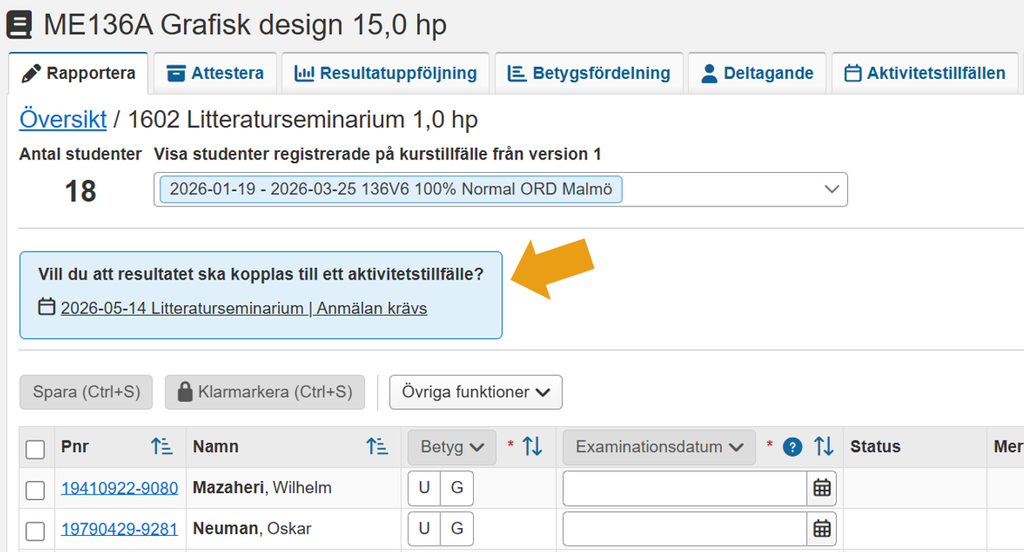Sort by the Betyg column arrows
1024x552 pixels.
[x=532, y=447]
